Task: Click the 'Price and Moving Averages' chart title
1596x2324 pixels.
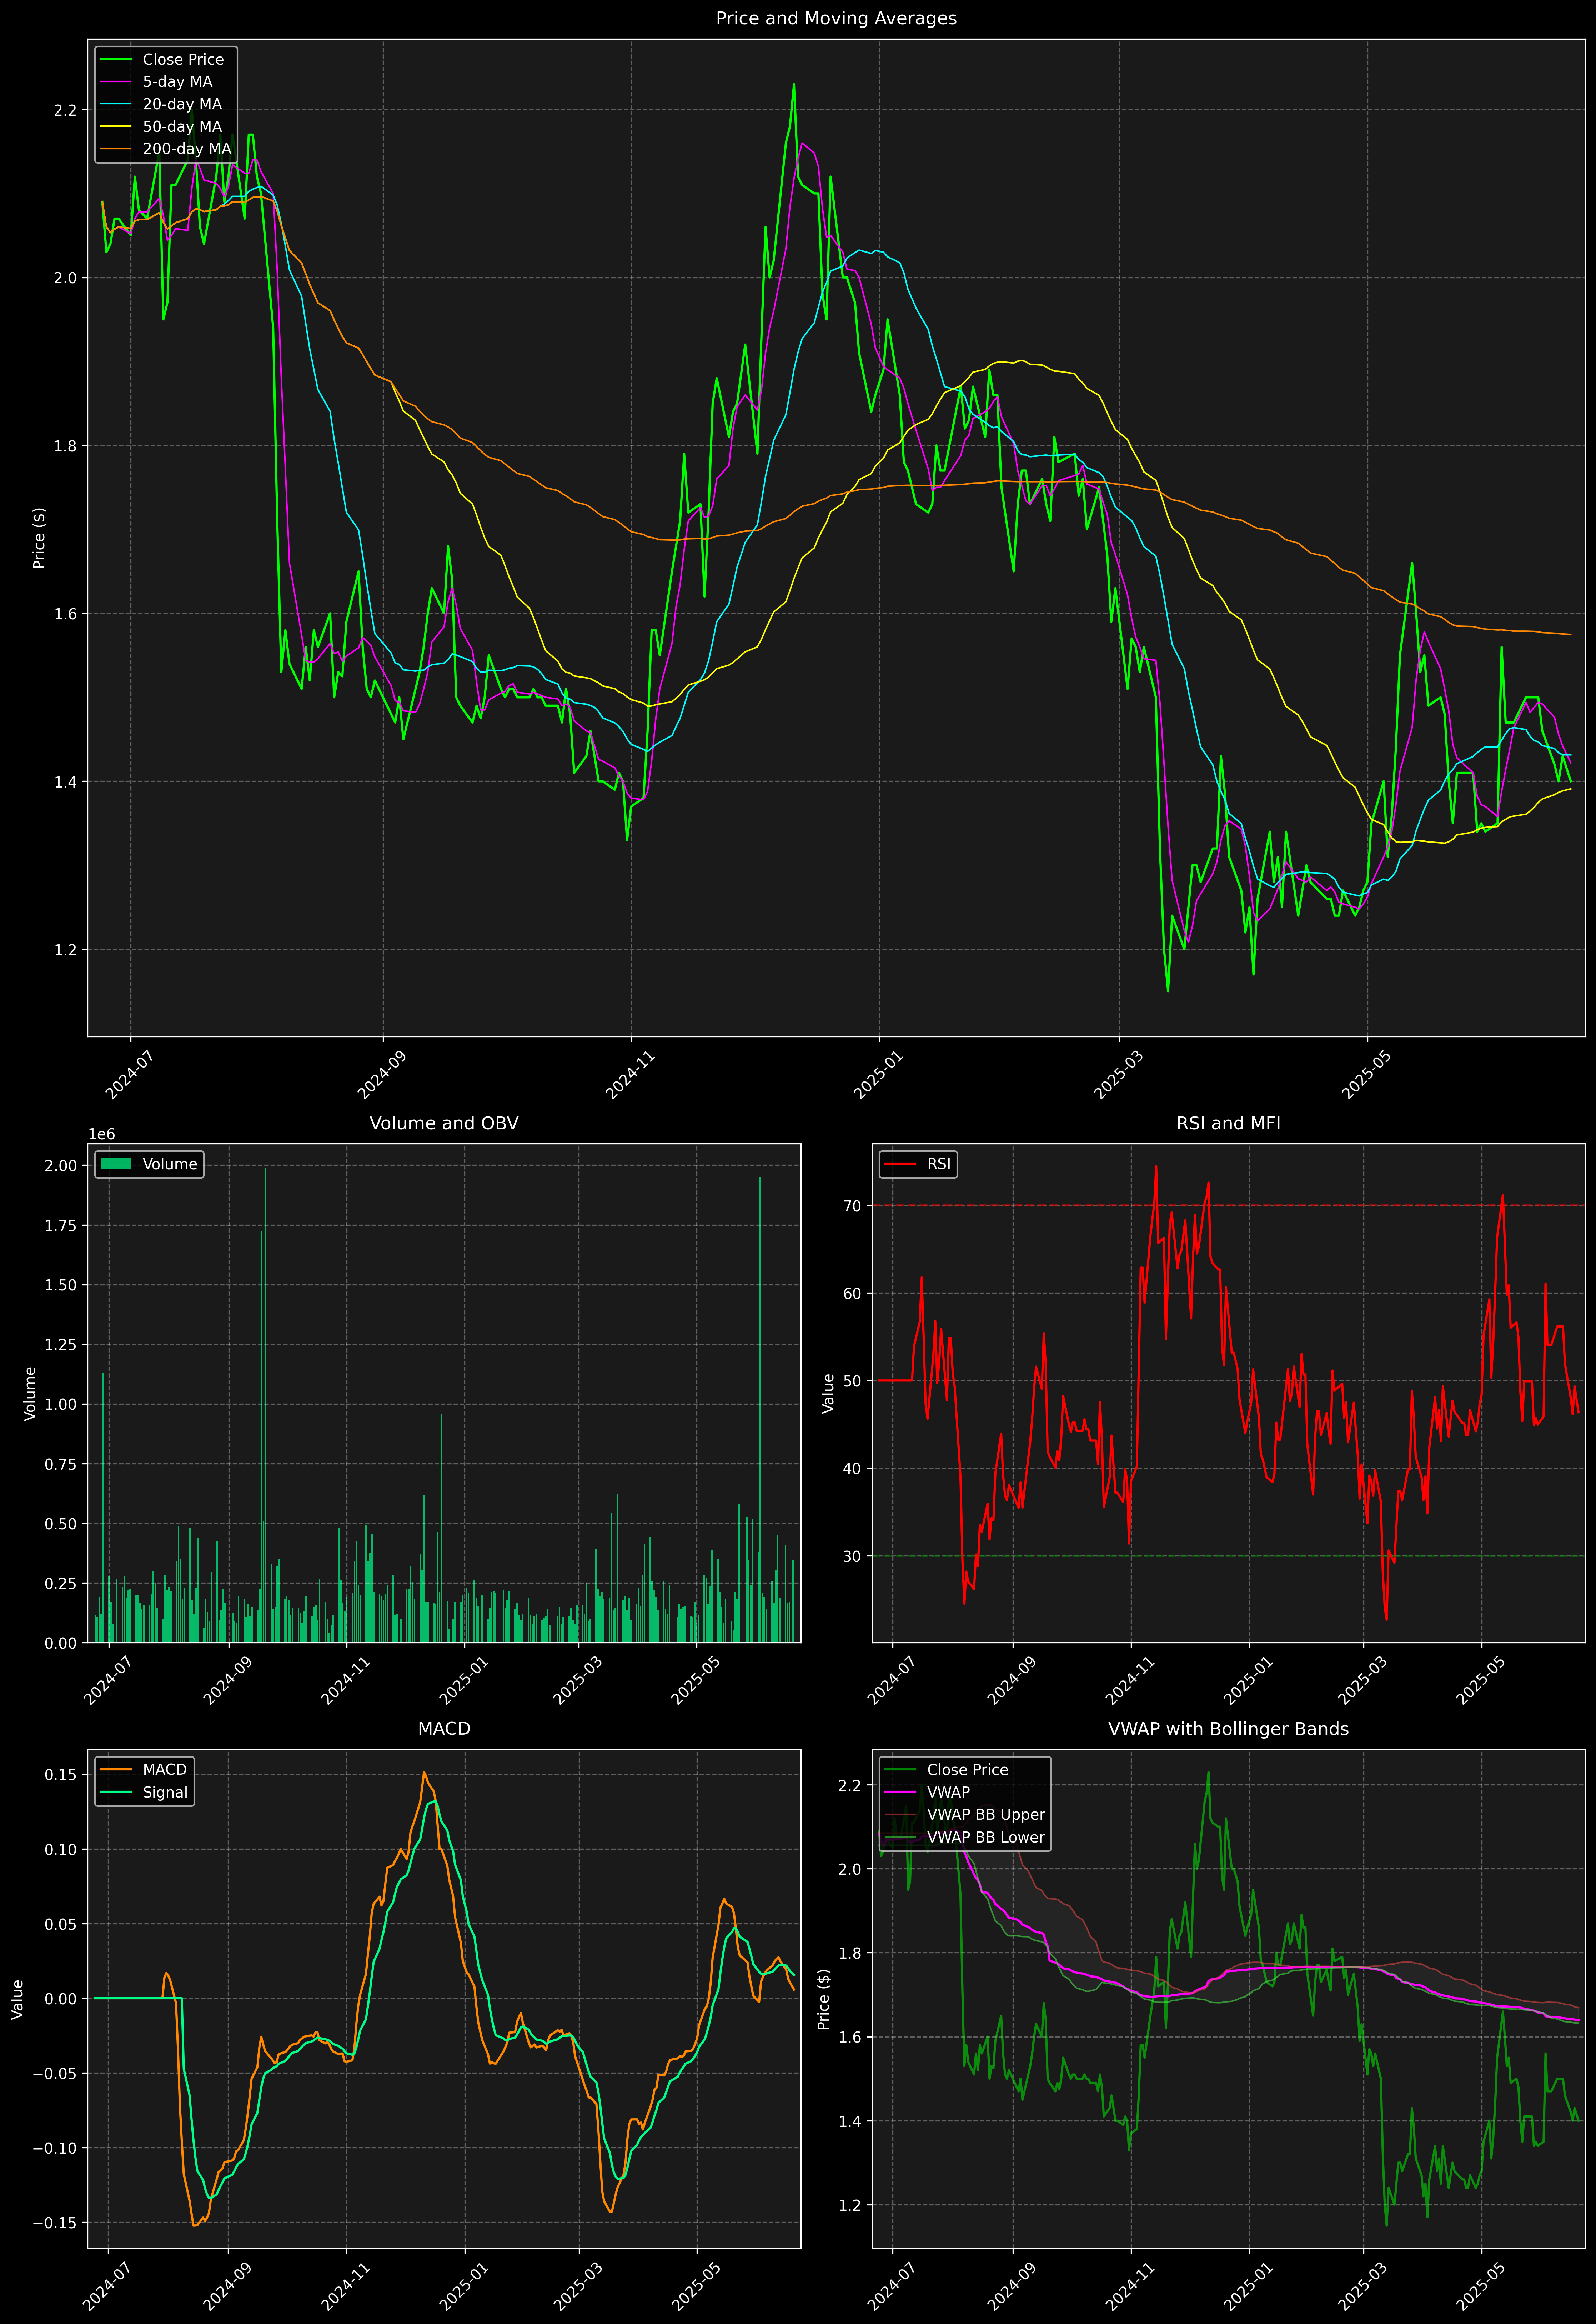Action: coord(836,18)
